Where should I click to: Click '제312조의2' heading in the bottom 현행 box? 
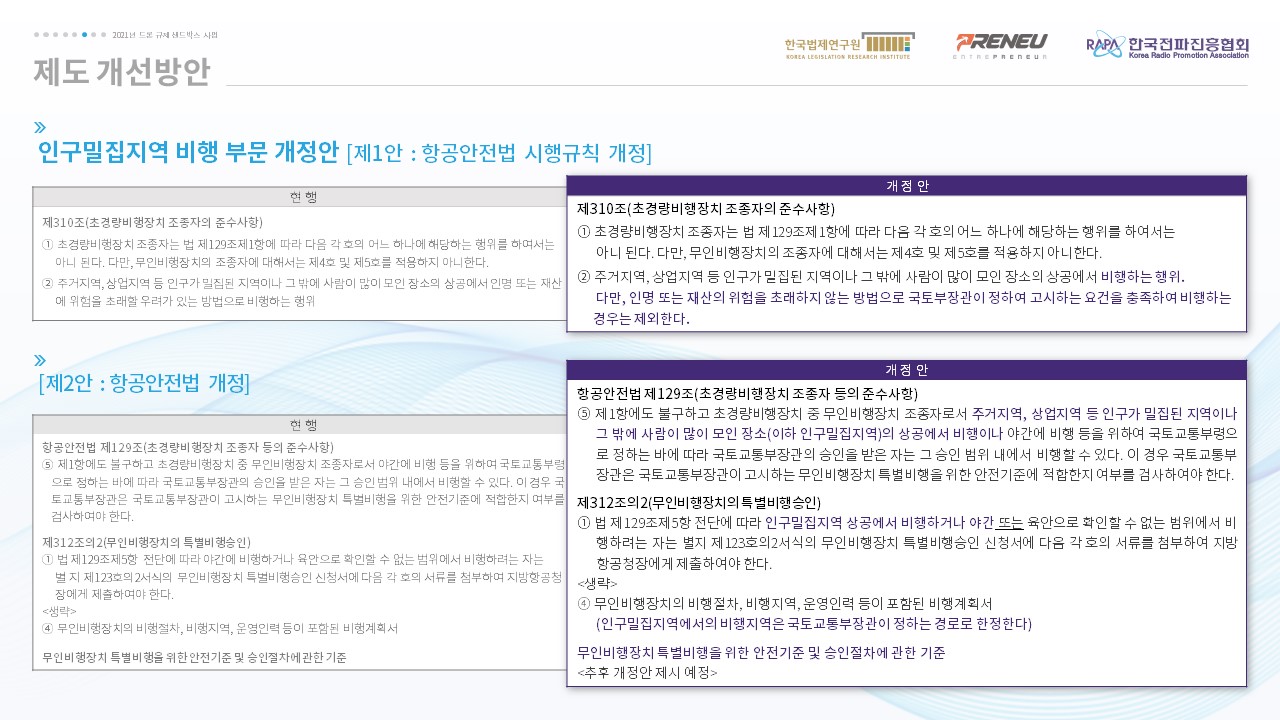pos(146,542)
